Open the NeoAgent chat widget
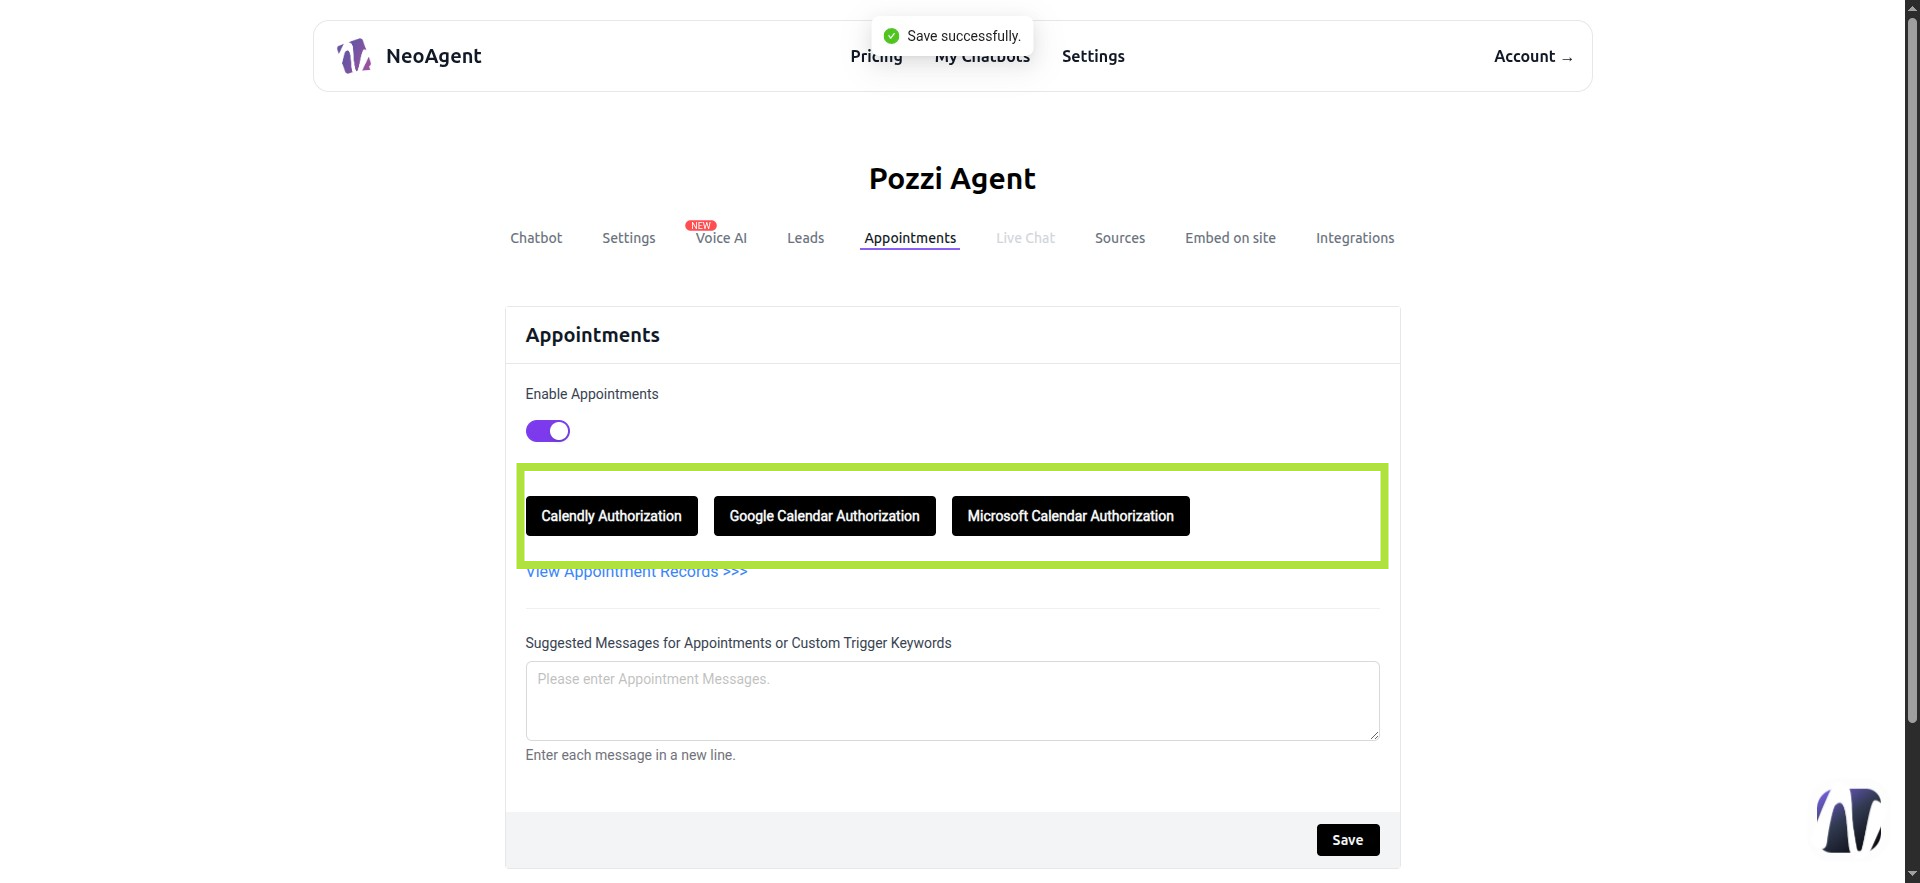The height and width of the screenshot is (883, 1920). click(x=1849, y=820)
